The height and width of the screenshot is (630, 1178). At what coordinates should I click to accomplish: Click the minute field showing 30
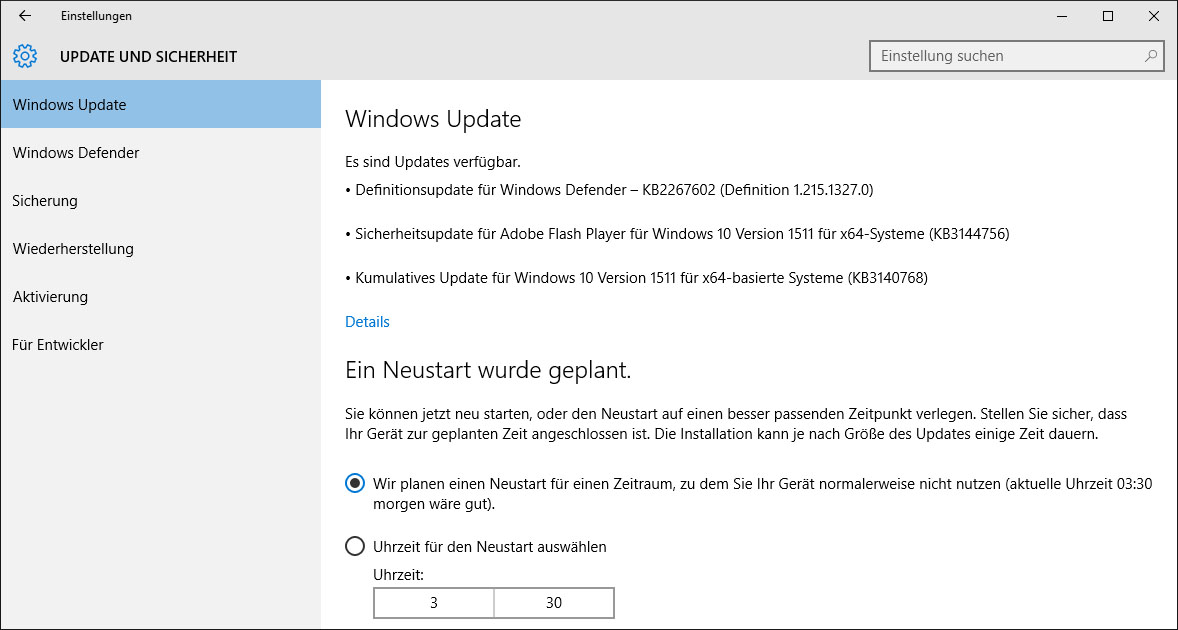553,602
